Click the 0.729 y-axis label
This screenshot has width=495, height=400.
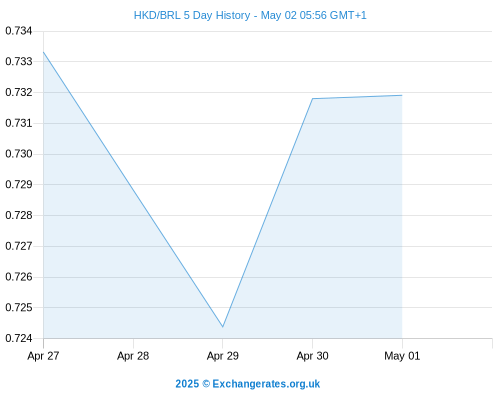(x=19, y=184)
